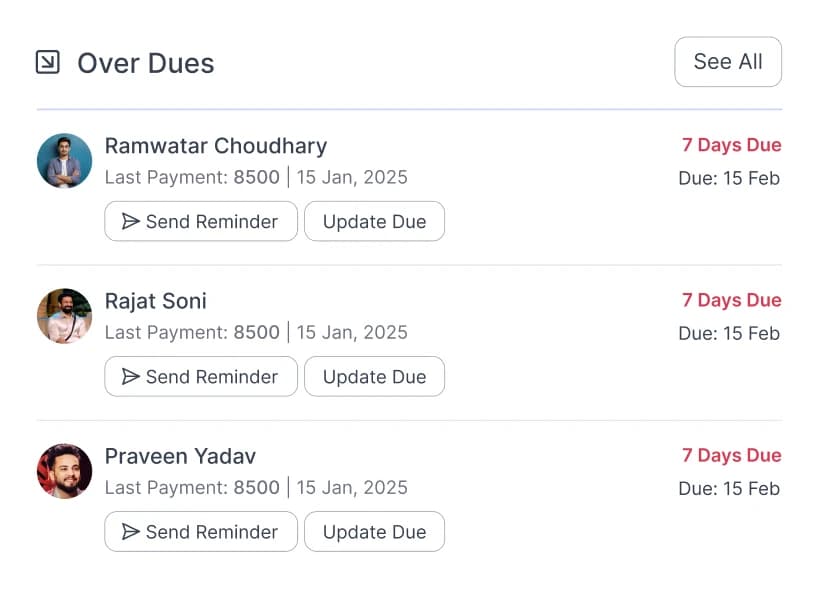Select the name Rajat Soni
Viewport: 820px width, 600px height.
pyautogui.click(x=156, y=301)
